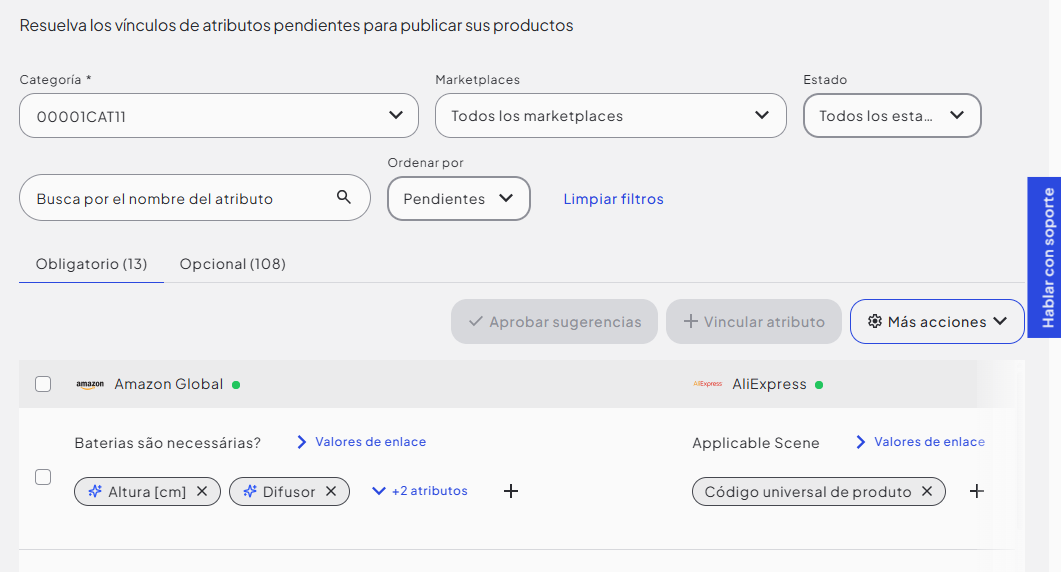Image resolution: width=1061 pixels, height=572 pixels.
Task: Click the Difusor chip
Action: tap(289, 491)
